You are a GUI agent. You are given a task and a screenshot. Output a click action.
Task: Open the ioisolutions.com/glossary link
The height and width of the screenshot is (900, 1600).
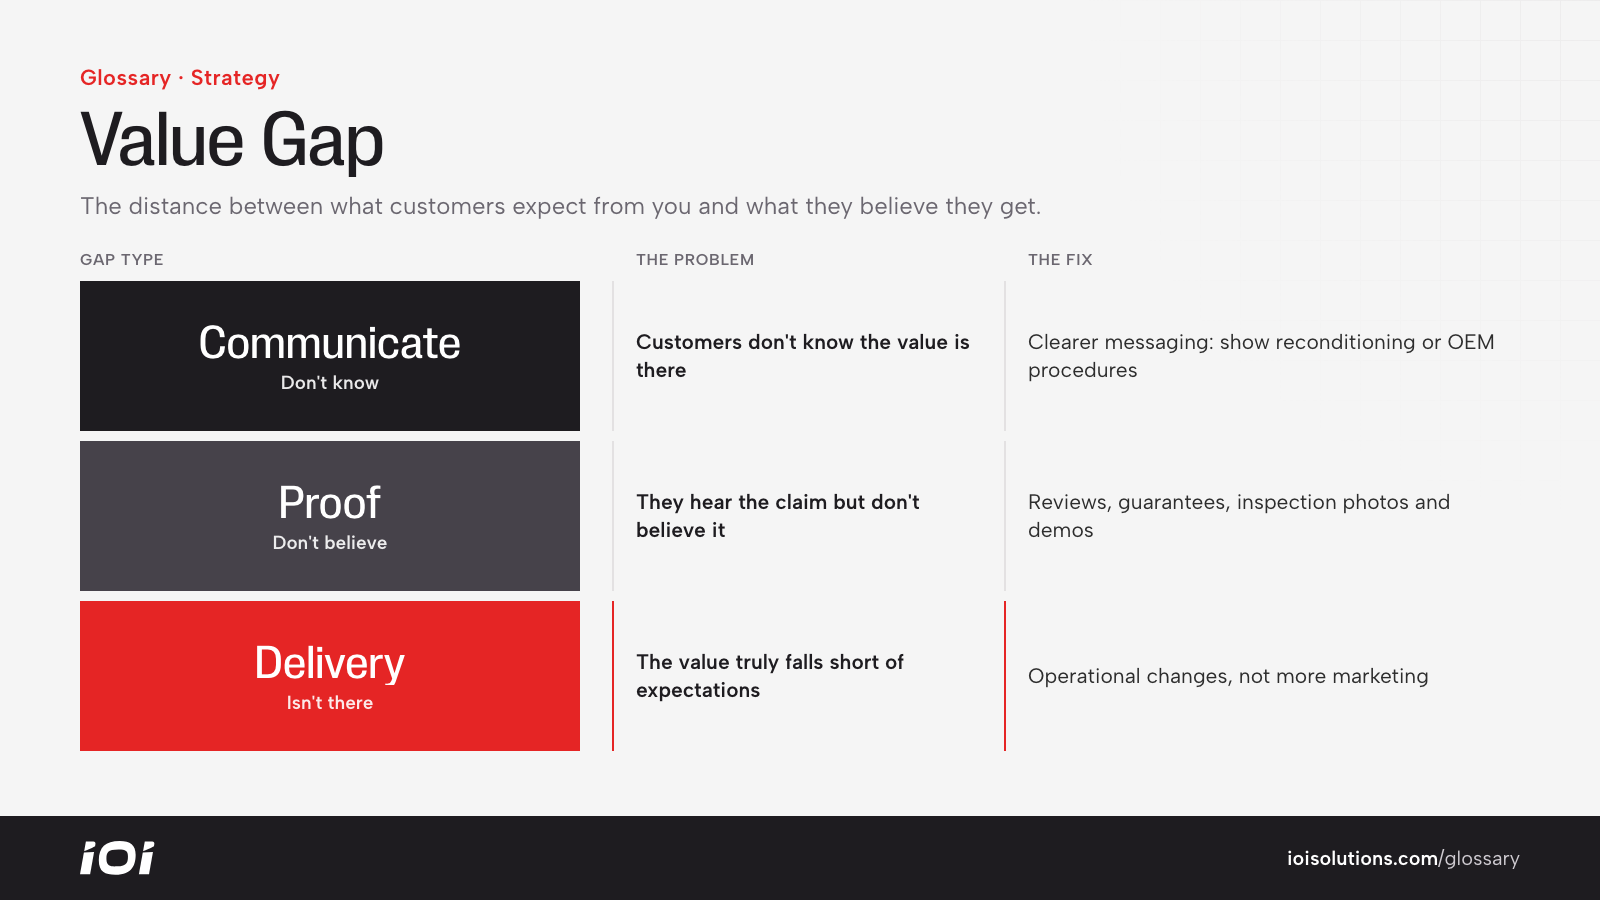point(1403,858)
